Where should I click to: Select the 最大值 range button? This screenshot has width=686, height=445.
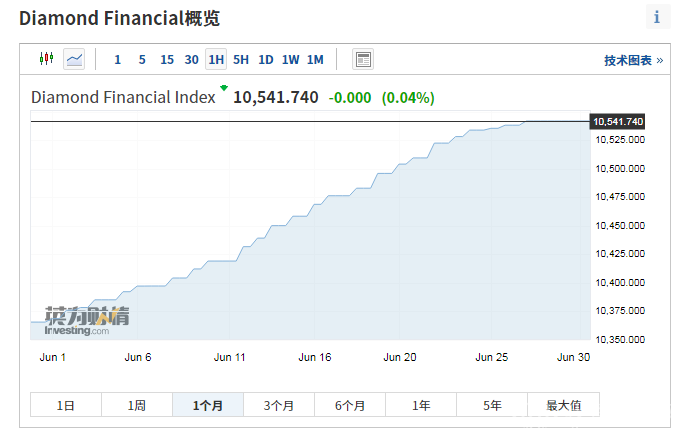click(564, 405)
